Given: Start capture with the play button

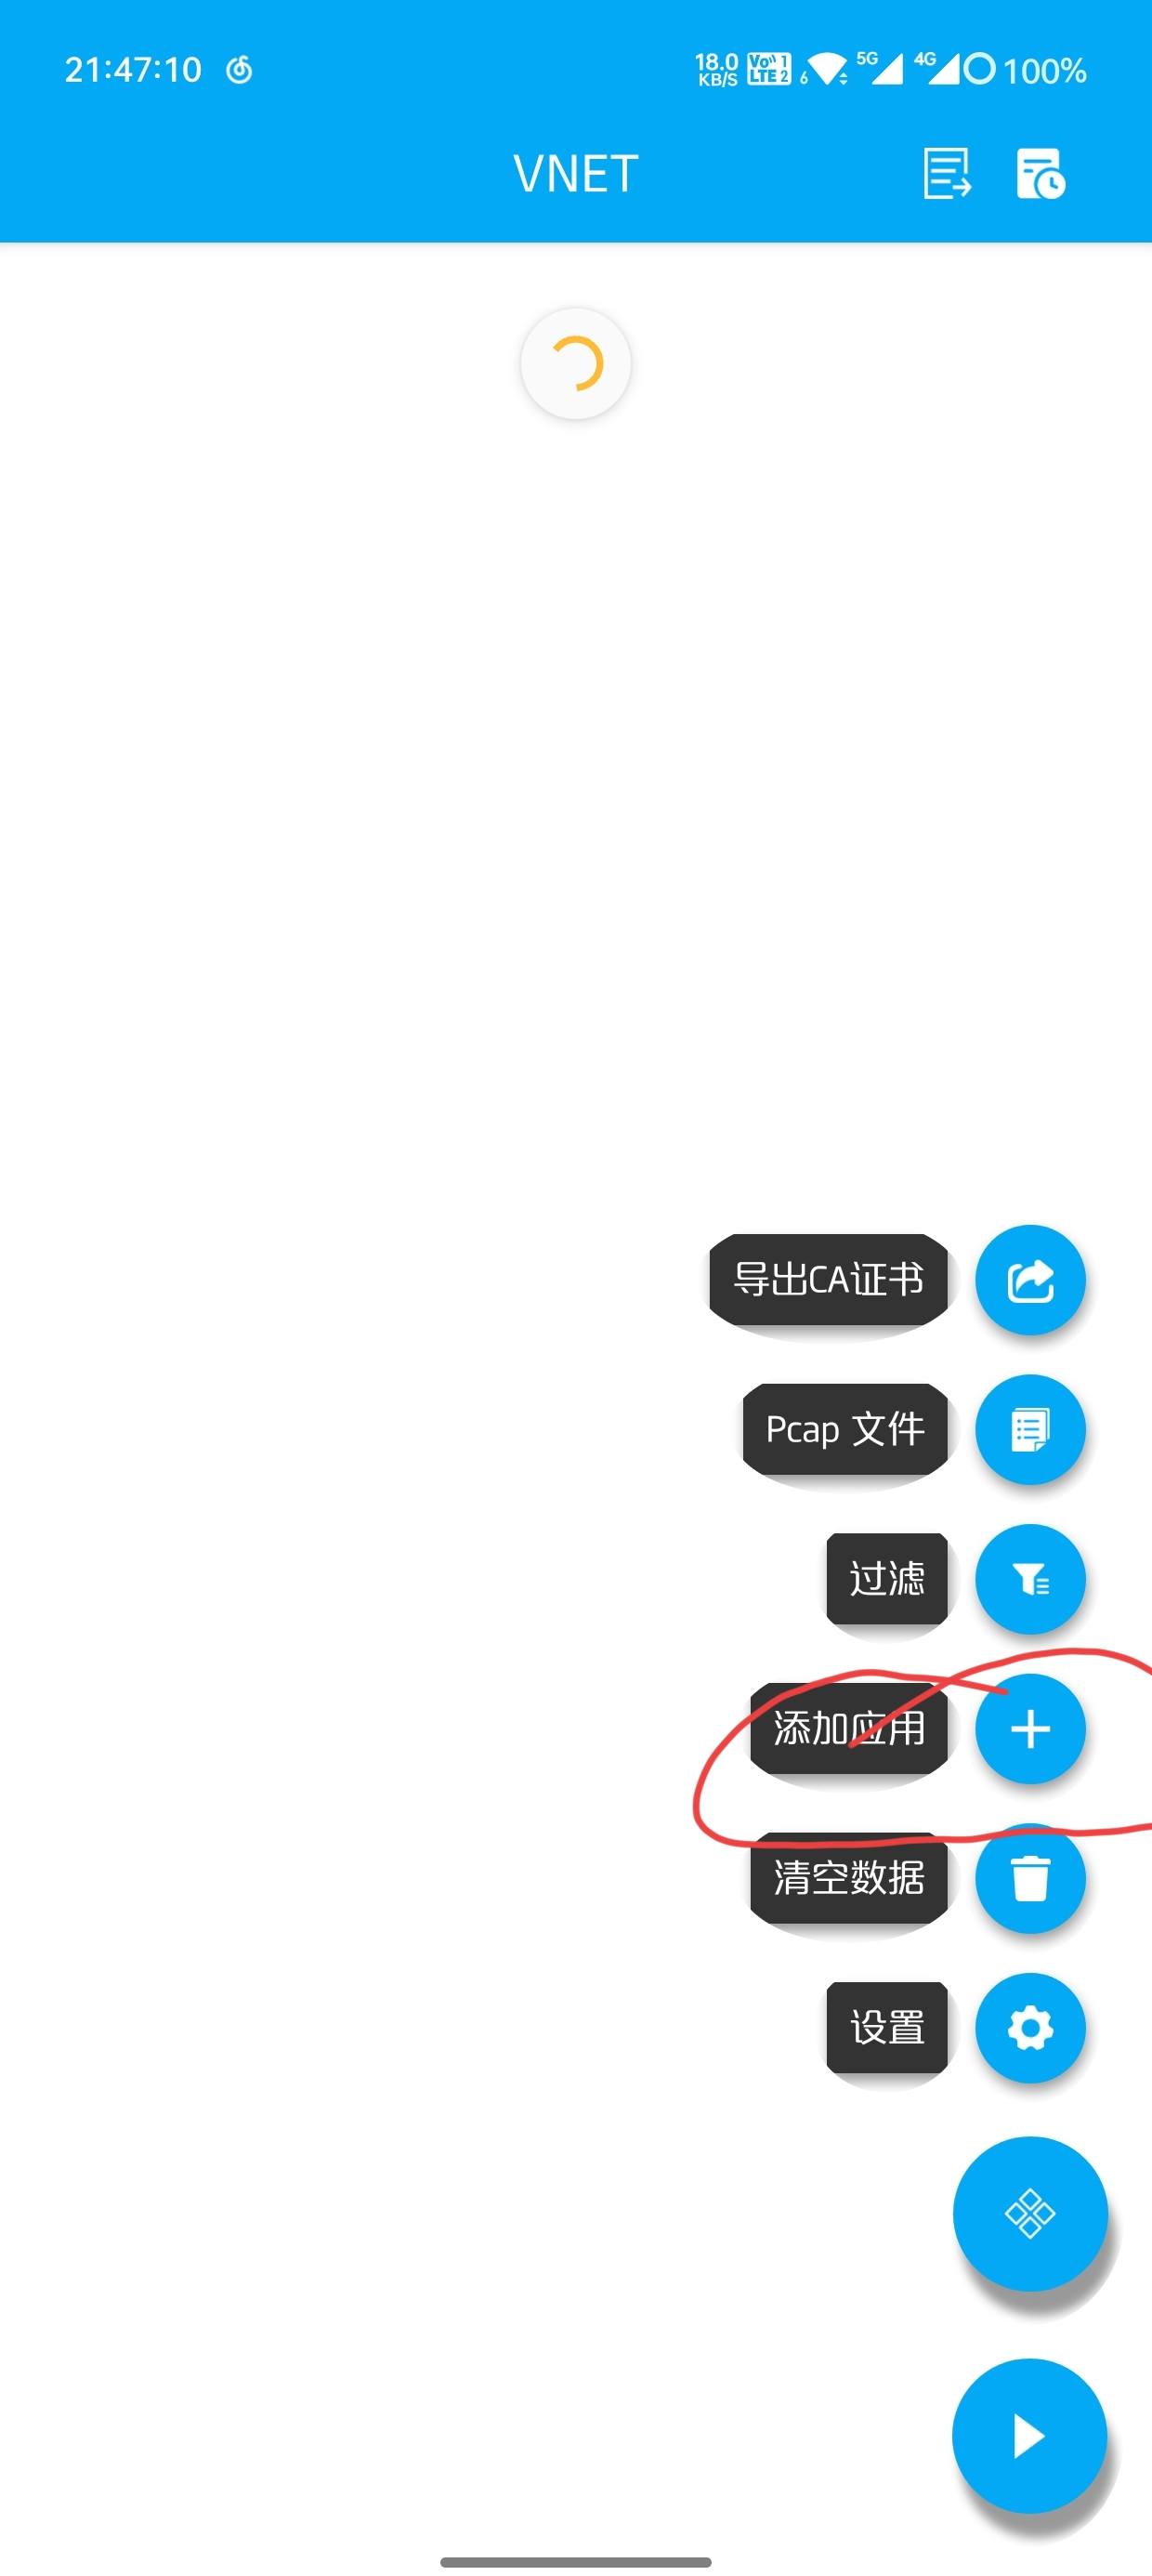Looking at the screenshot, I should pos(1030,2436).
